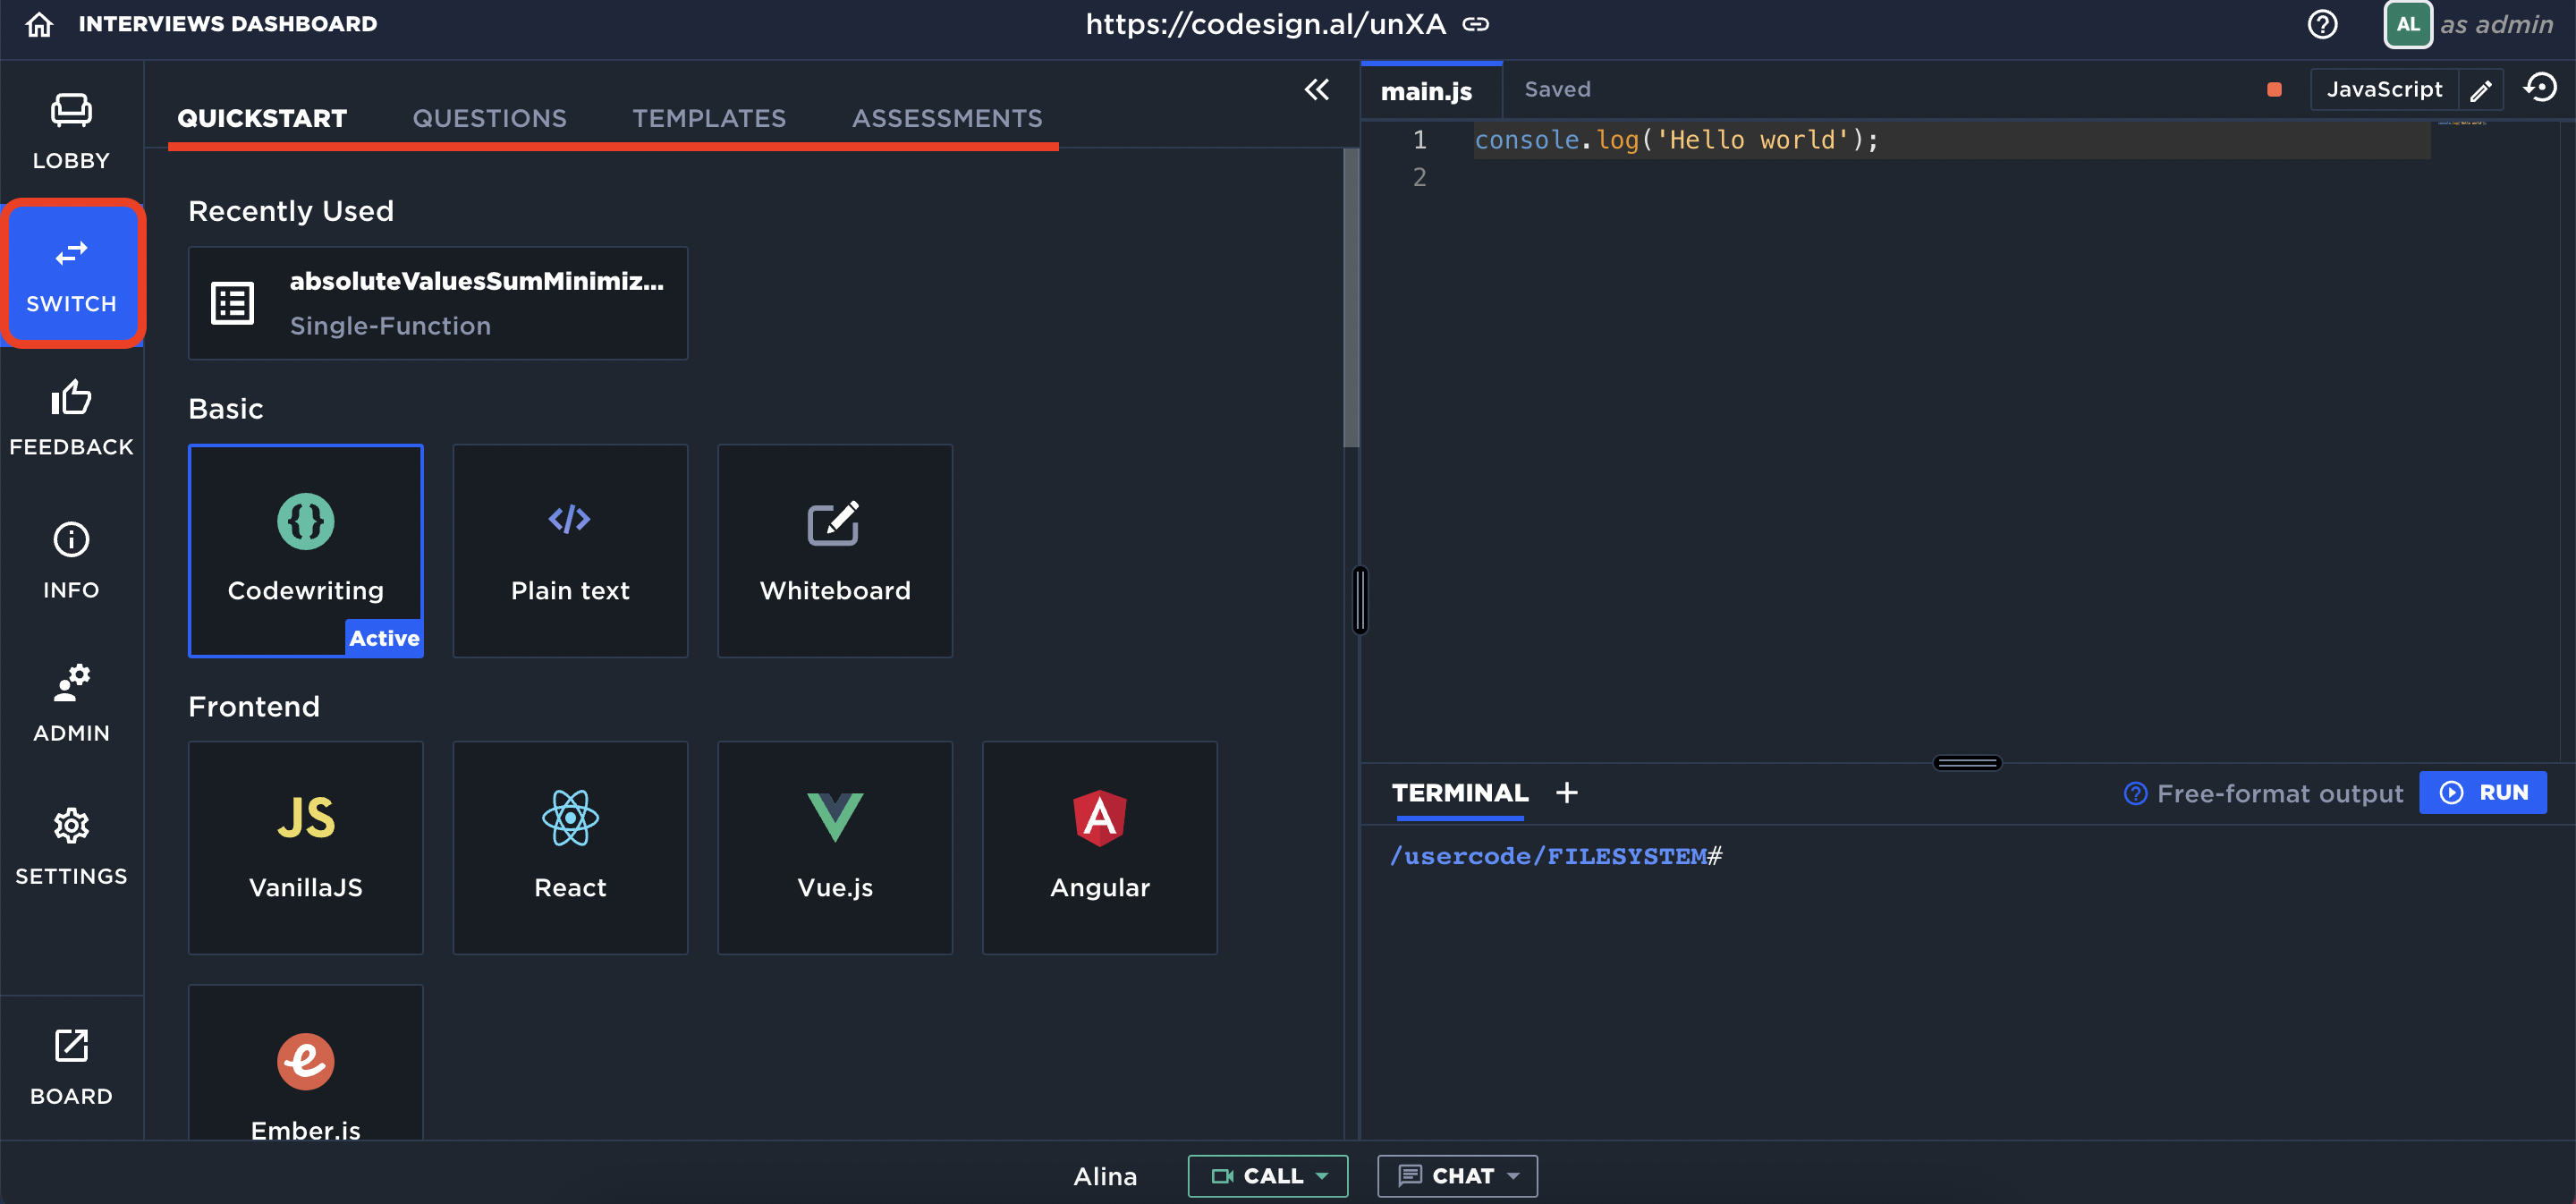Collapse the left panel with double chevron
The image size is (2576, 1204).
1317,89
